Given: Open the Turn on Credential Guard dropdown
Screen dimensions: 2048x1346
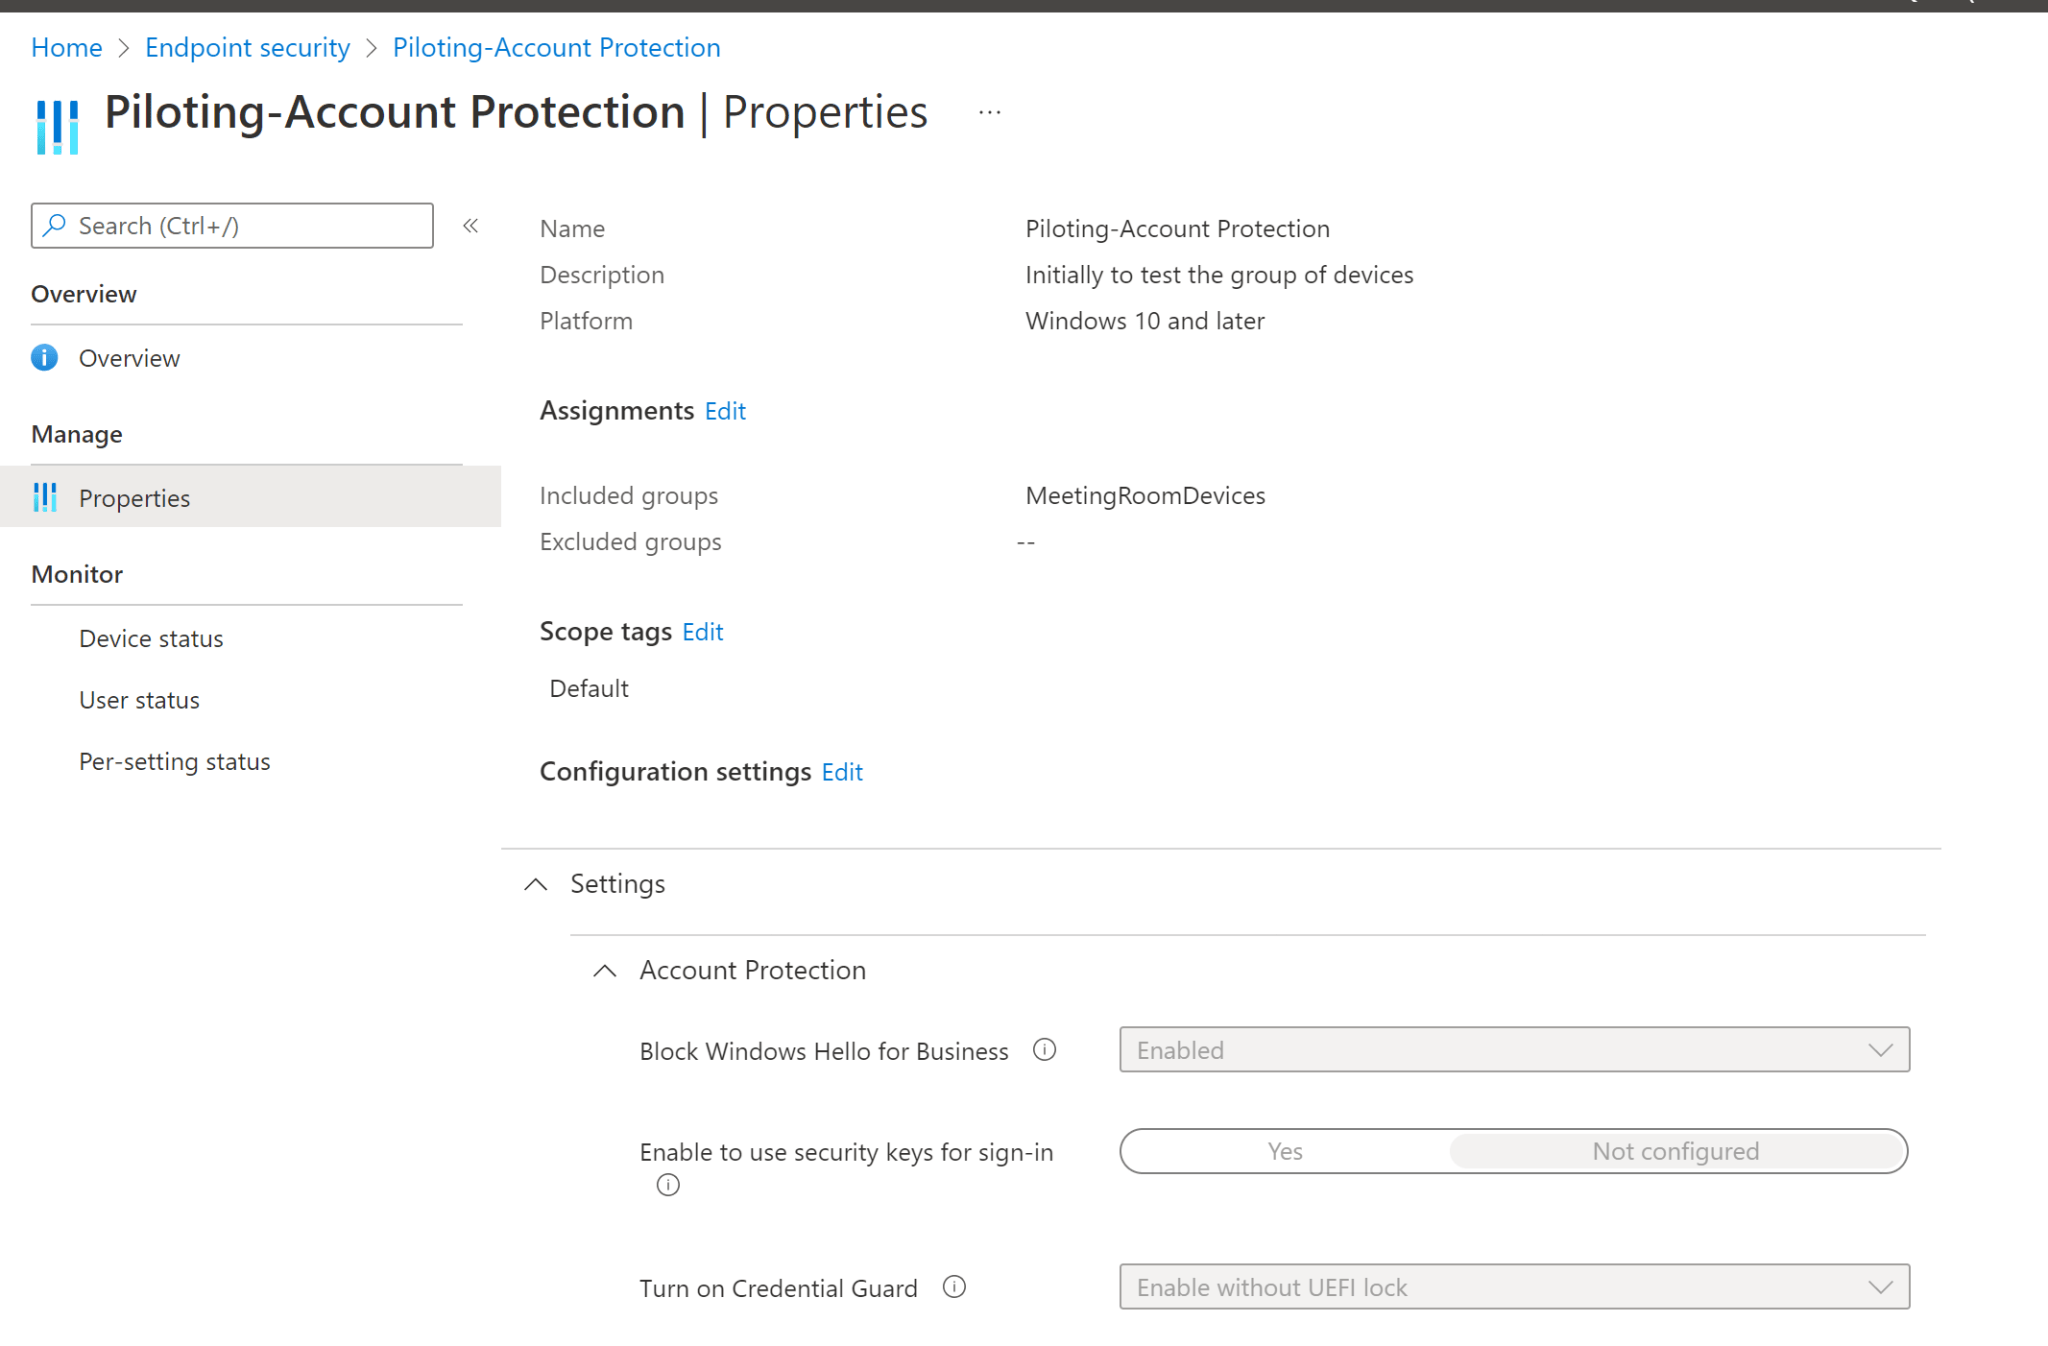Looking at the screenshot, I should click(x=1881, y=1287).
